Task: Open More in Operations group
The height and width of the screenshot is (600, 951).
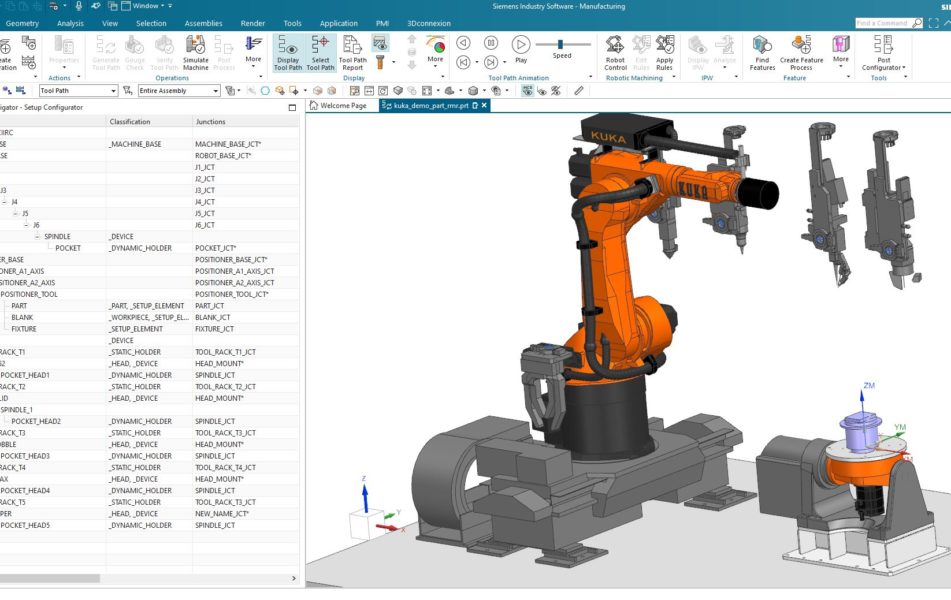Action: tap(254, 50)
